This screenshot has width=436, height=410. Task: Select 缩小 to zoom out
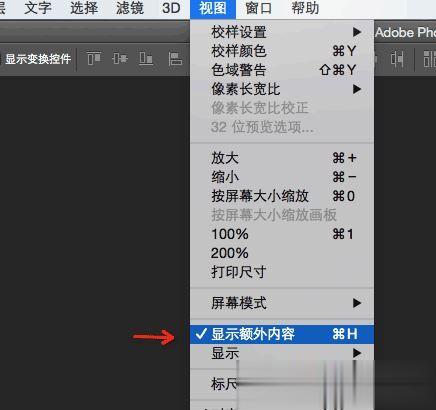282,177
